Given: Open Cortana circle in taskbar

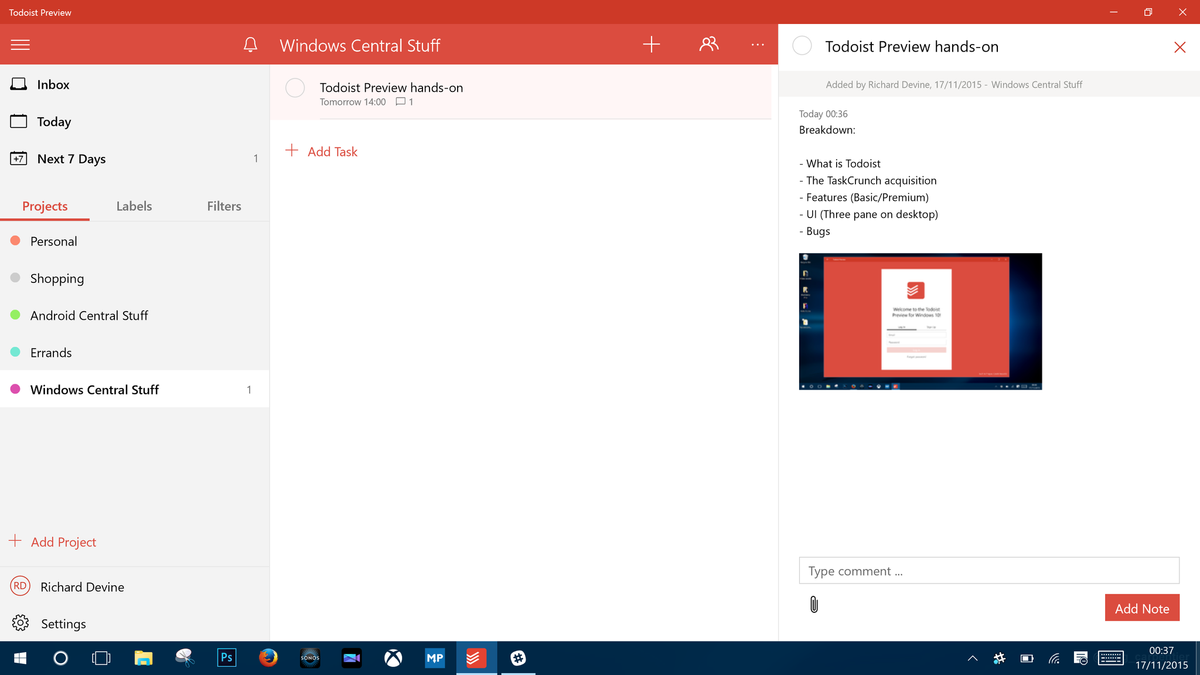Looking at the screenshot, I should pos(60,658).
